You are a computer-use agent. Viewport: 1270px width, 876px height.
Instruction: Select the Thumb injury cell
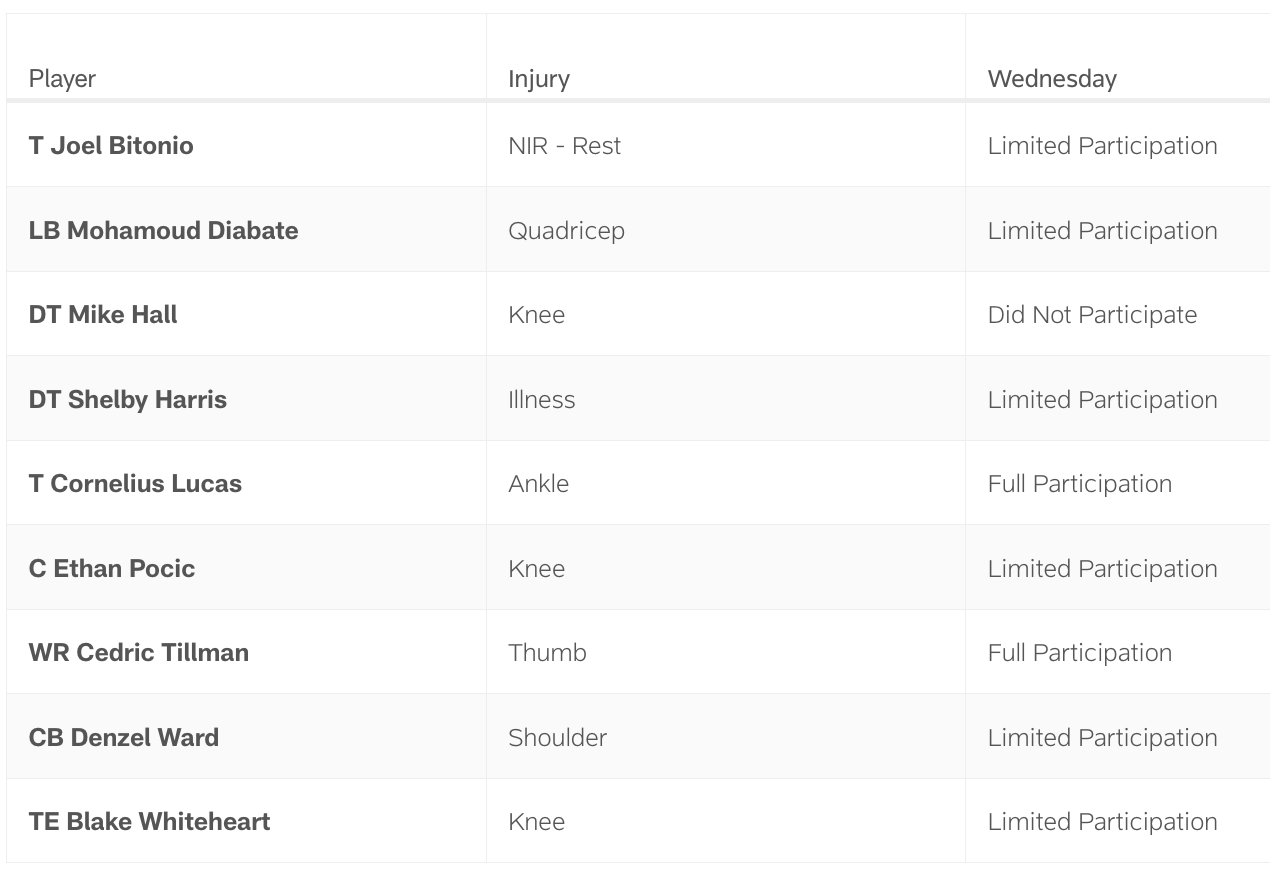coord(547,653)
